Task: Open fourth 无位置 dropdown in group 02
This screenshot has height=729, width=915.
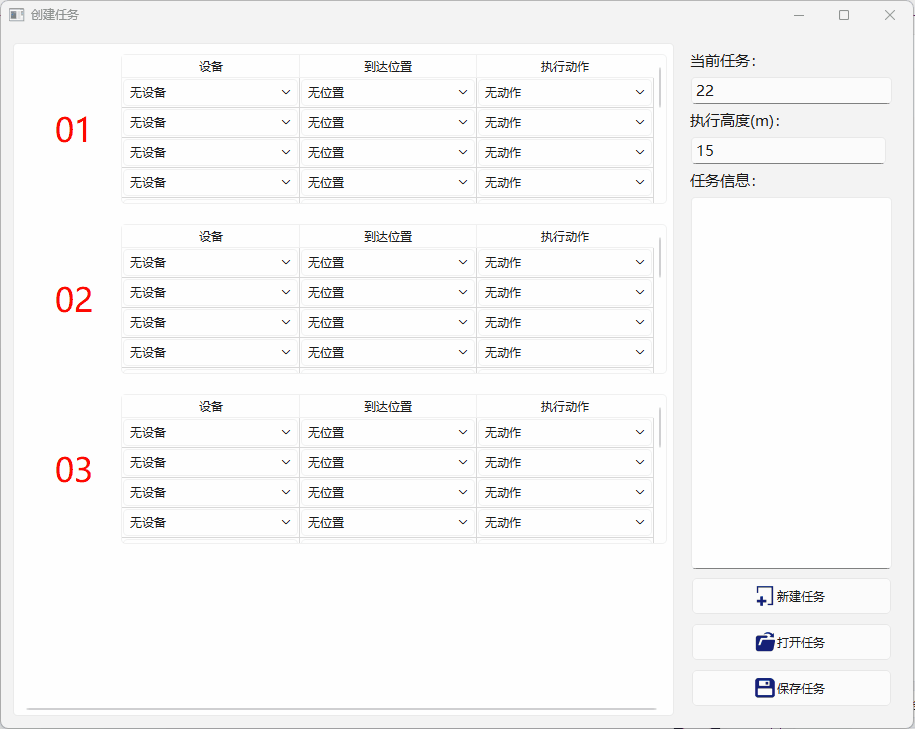Action: point(387,353)
